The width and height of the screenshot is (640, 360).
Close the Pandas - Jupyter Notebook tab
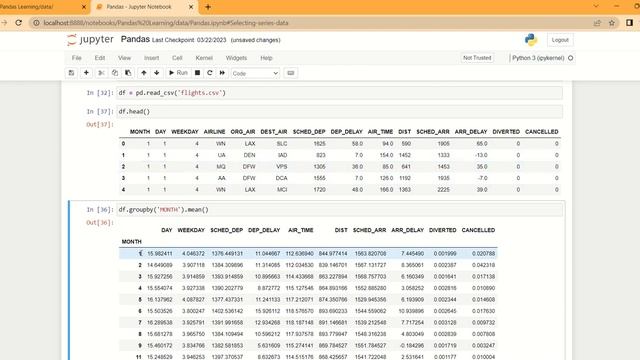tap(191, 7)
